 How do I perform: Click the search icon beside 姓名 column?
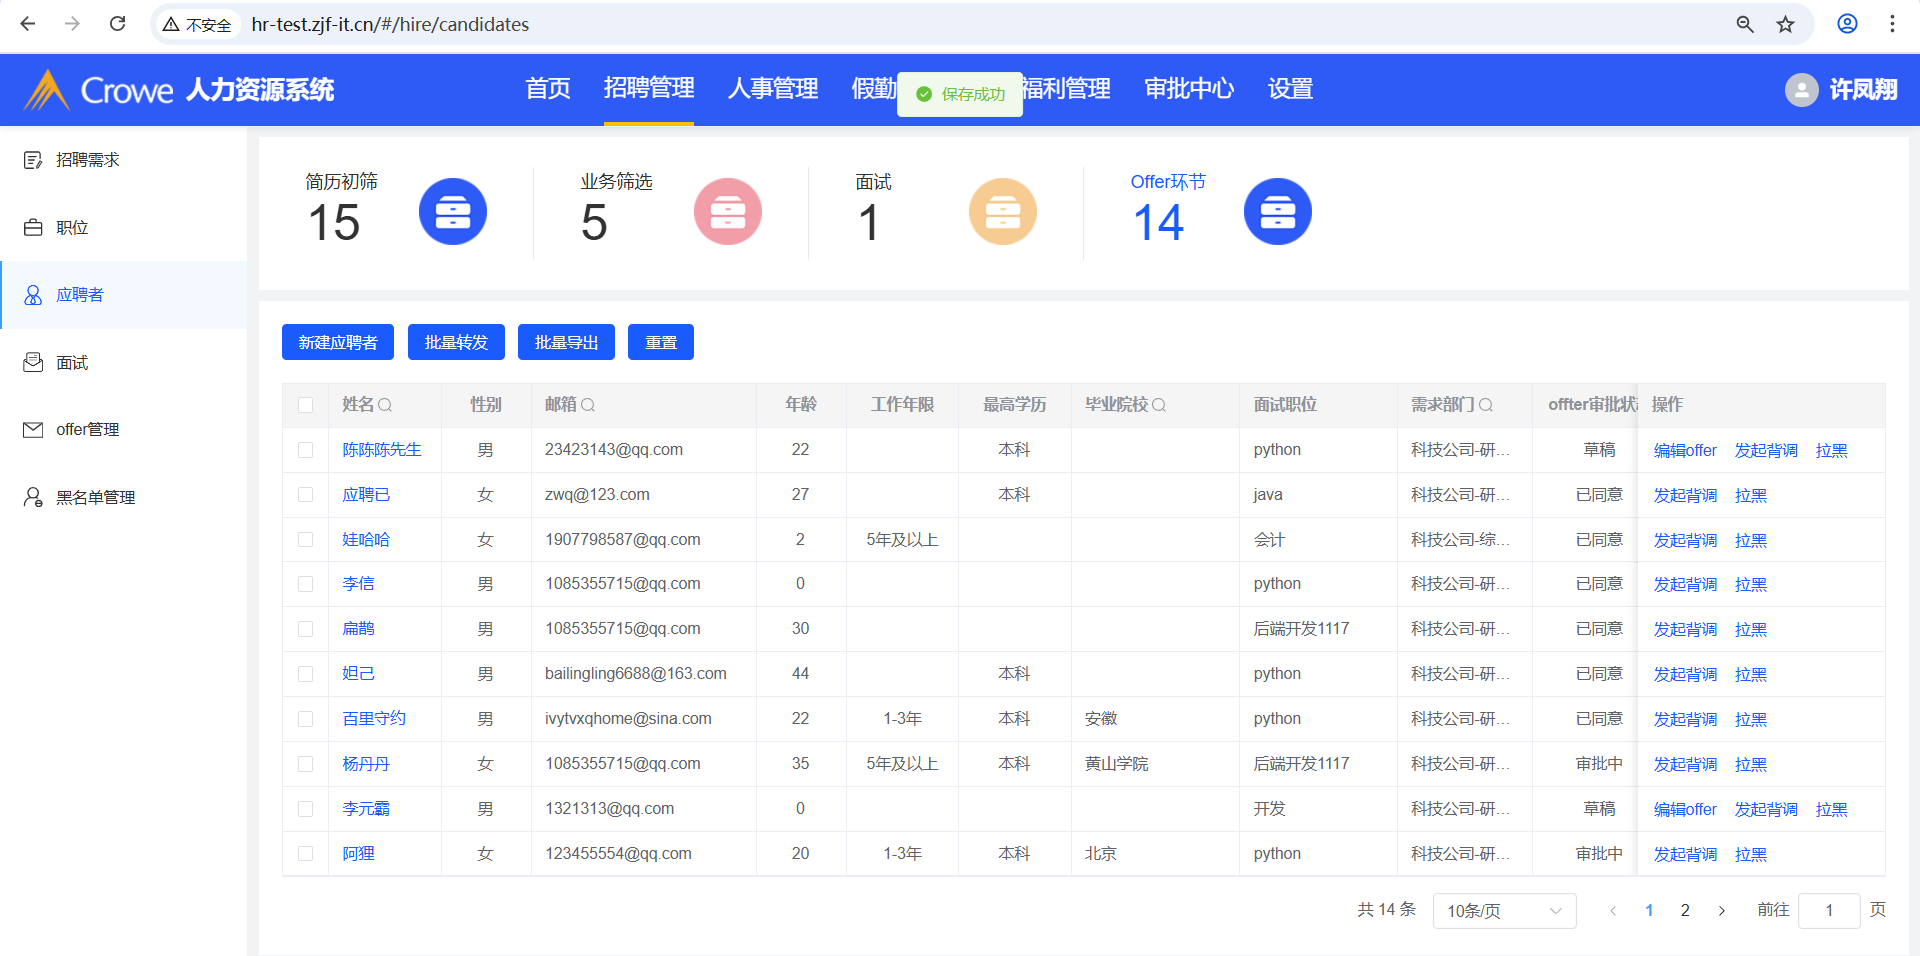click(385, 405)
